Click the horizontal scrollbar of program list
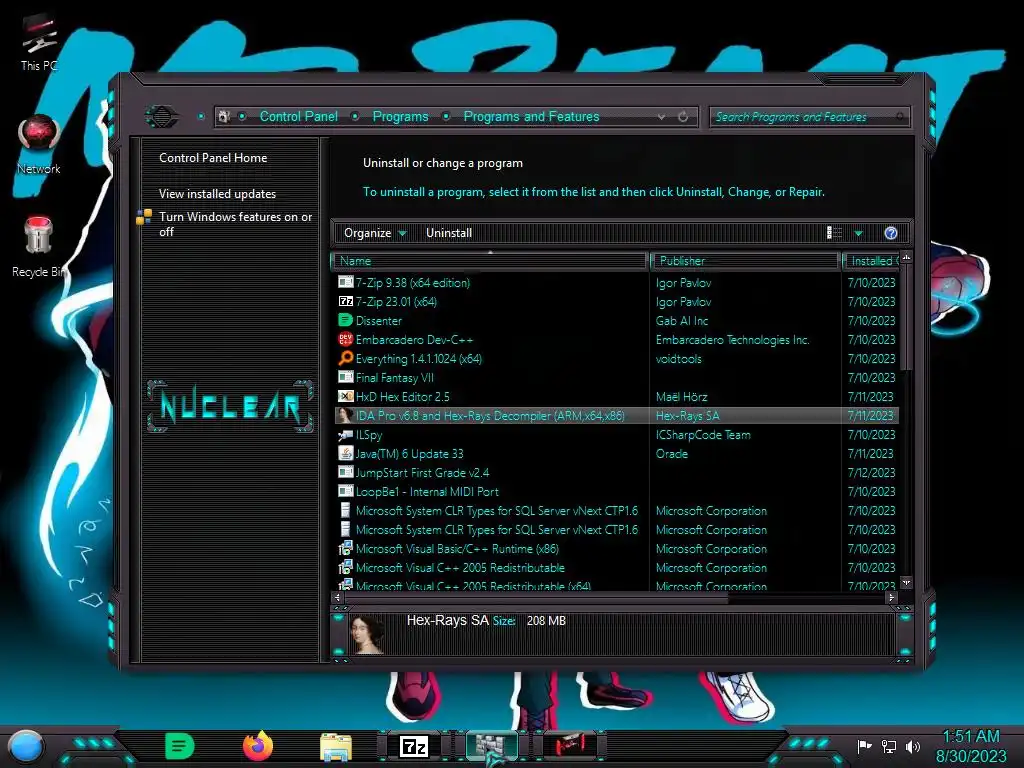This screenshot has height=768, width=1024. click(536, 598)
